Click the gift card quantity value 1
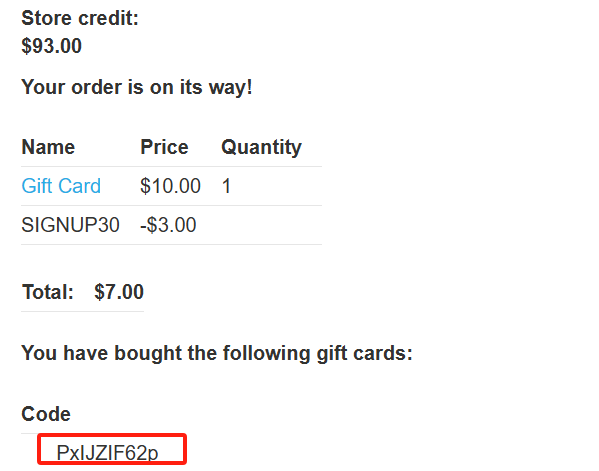 (x=226, y=186)
